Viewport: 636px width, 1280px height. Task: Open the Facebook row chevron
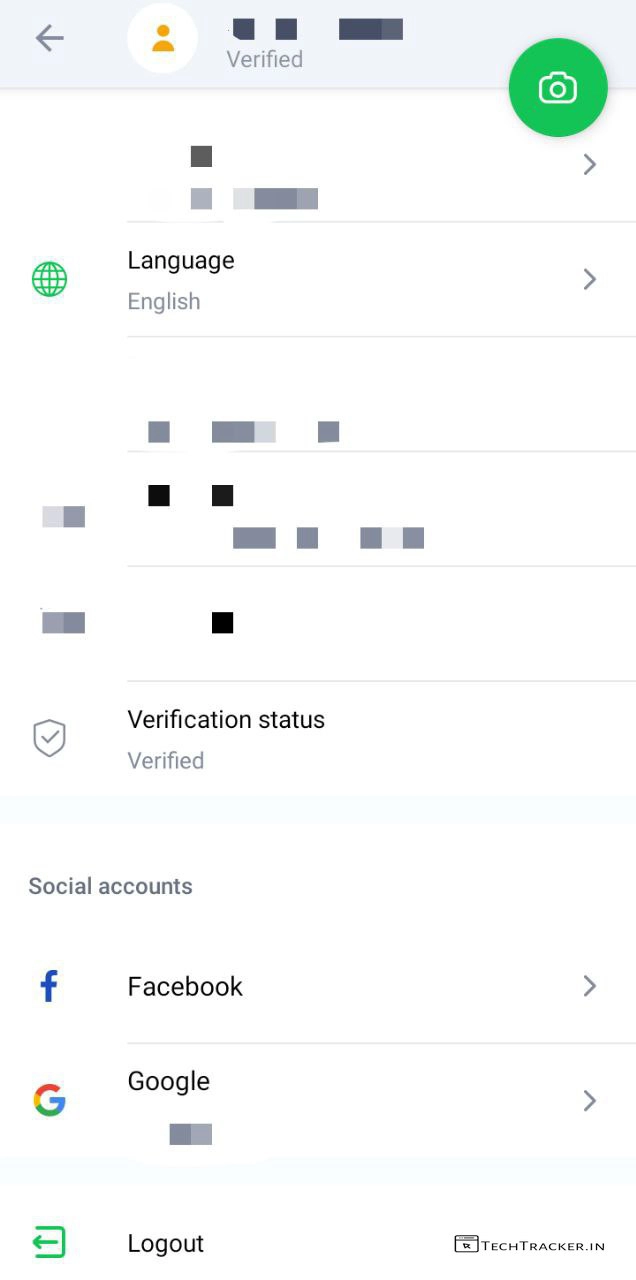click(x=590, y=986)
